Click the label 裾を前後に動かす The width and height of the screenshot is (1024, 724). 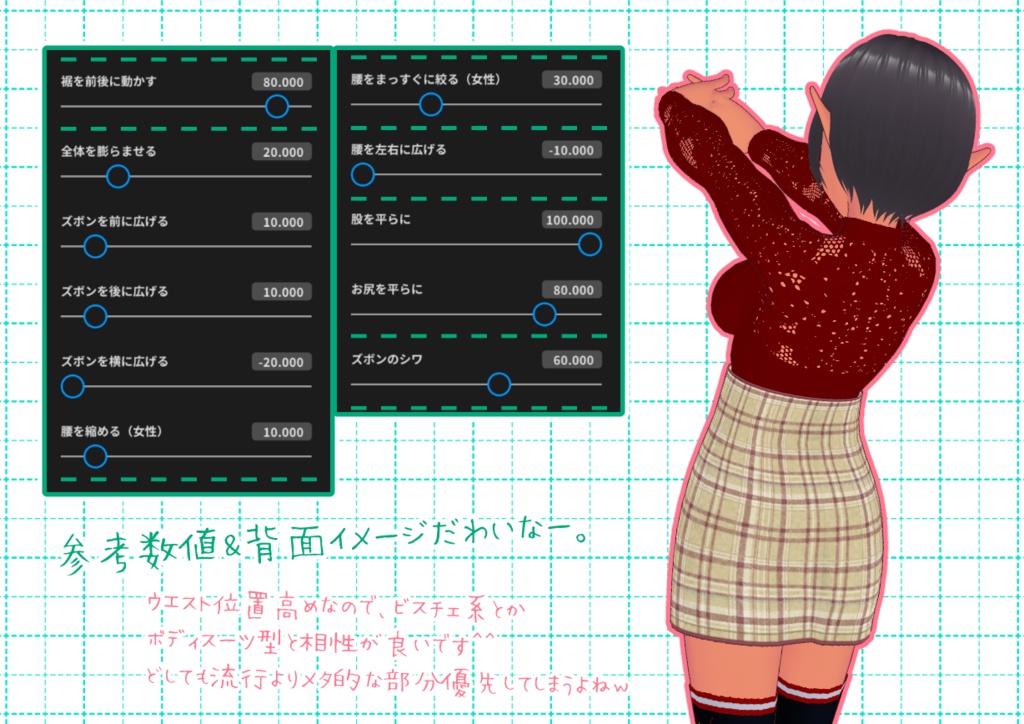pos(108,82)
